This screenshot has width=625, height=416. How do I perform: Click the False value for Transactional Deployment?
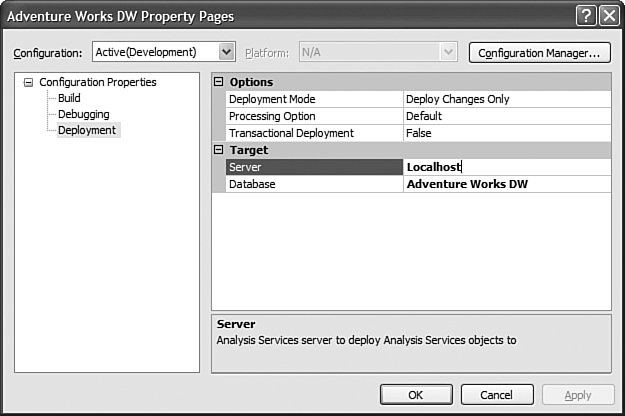507,133
